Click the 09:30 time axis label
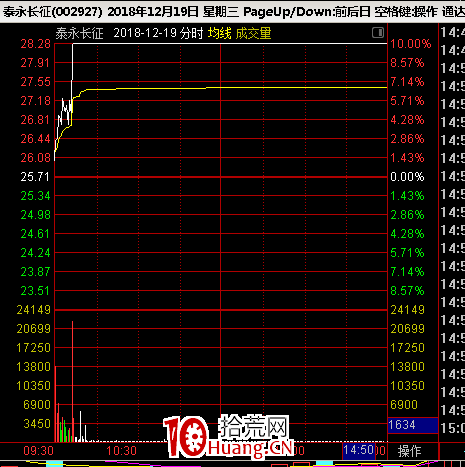 click(38, 451)
